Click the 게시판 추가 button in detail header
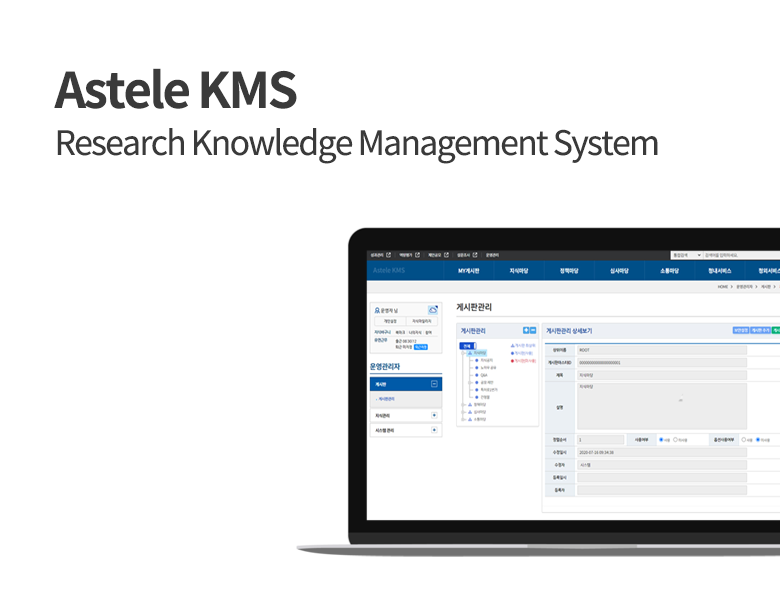 (761, 329)
